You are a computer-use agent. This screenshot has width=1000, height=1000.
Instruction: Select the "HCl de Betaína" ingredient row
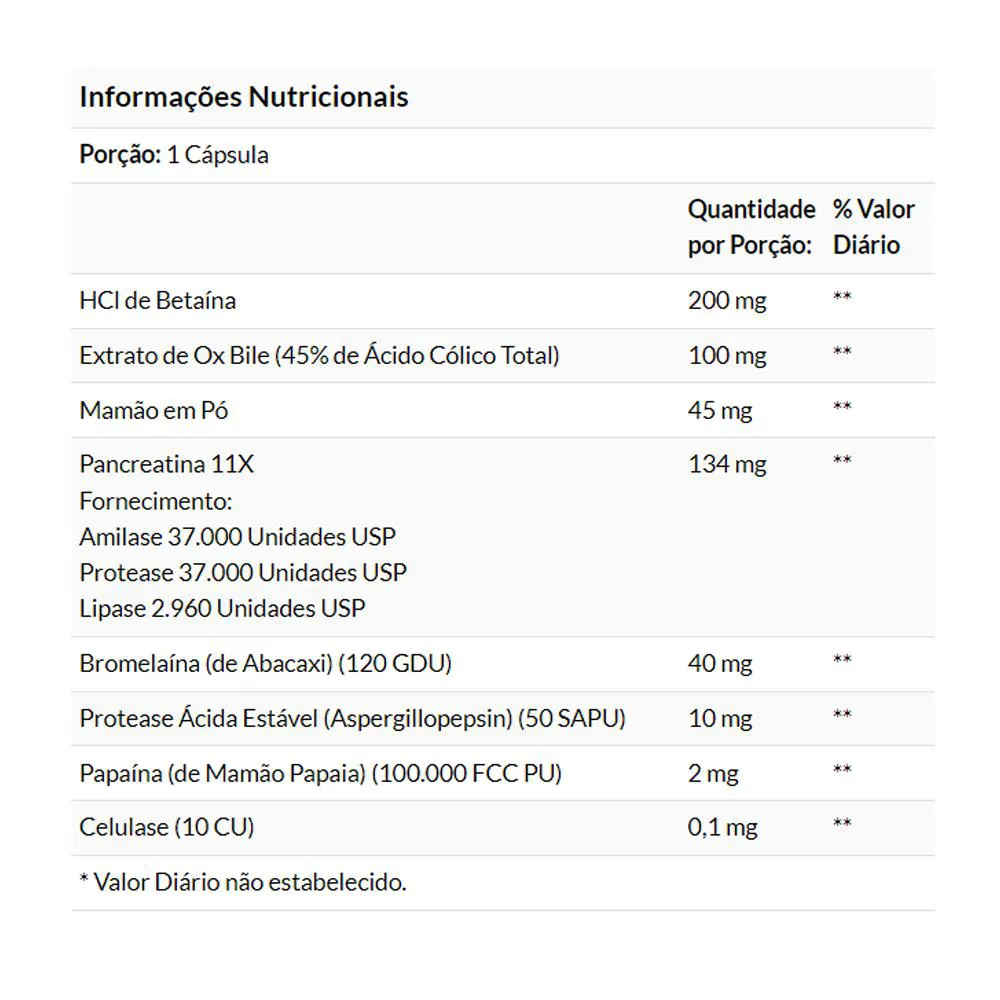(158, 300)
